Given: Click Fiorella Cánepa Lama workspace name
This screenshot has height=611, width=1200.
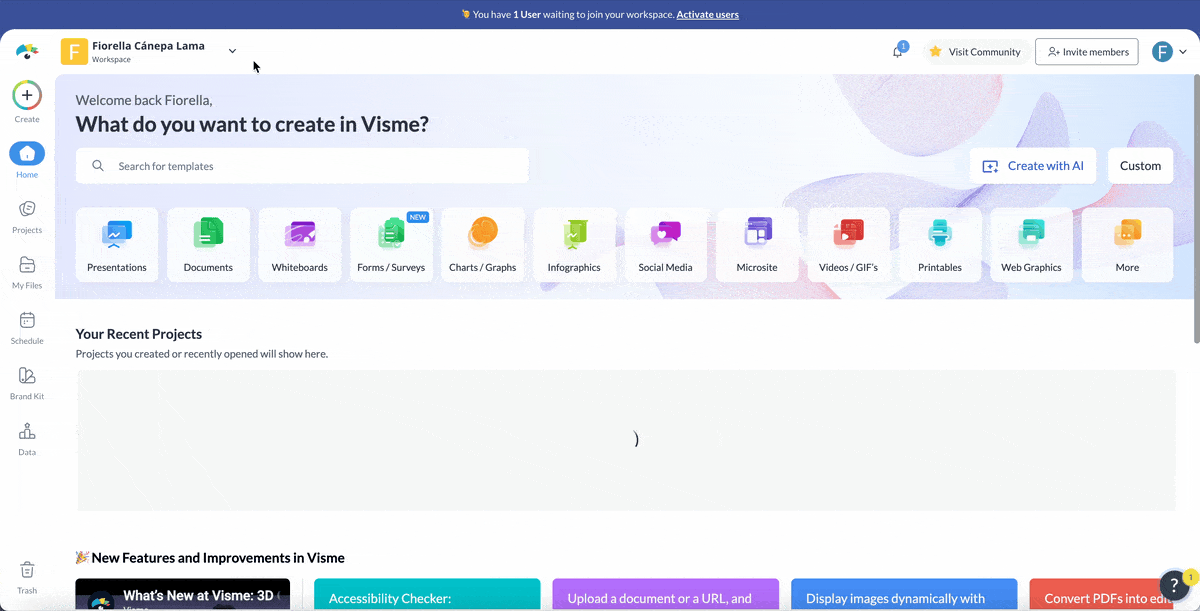Looking at the screenshot, I should point(148,46).
